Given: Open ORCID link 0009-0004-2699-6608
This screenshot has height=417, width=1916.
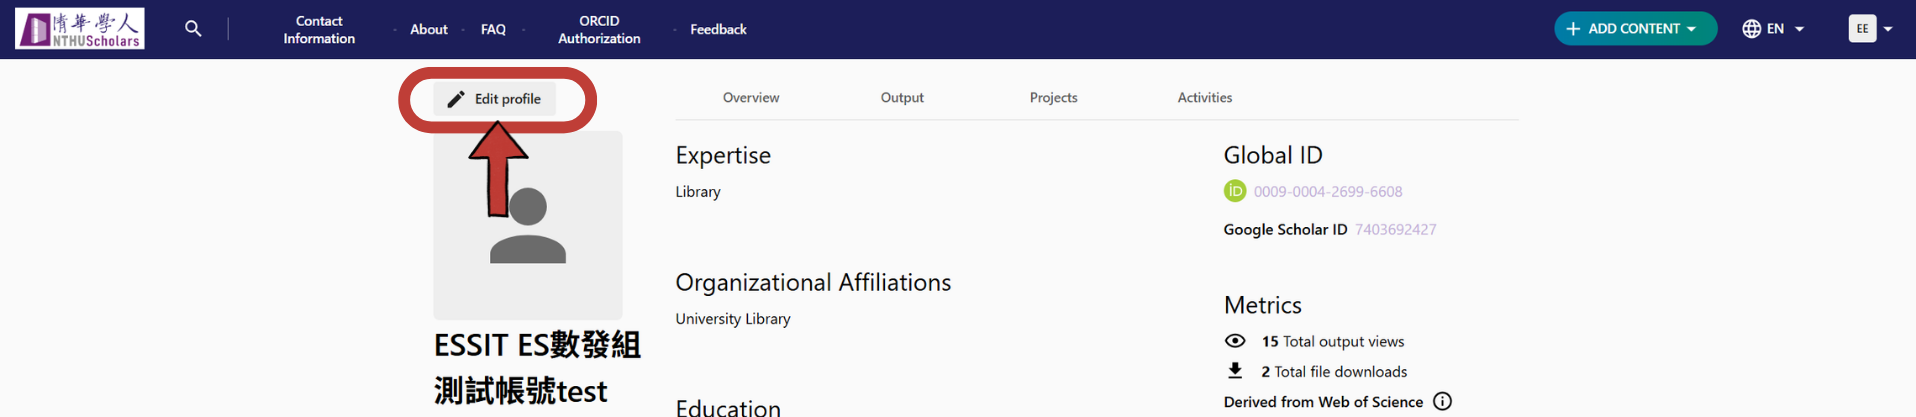Looking at the screenshot, I should [1328, 192].
